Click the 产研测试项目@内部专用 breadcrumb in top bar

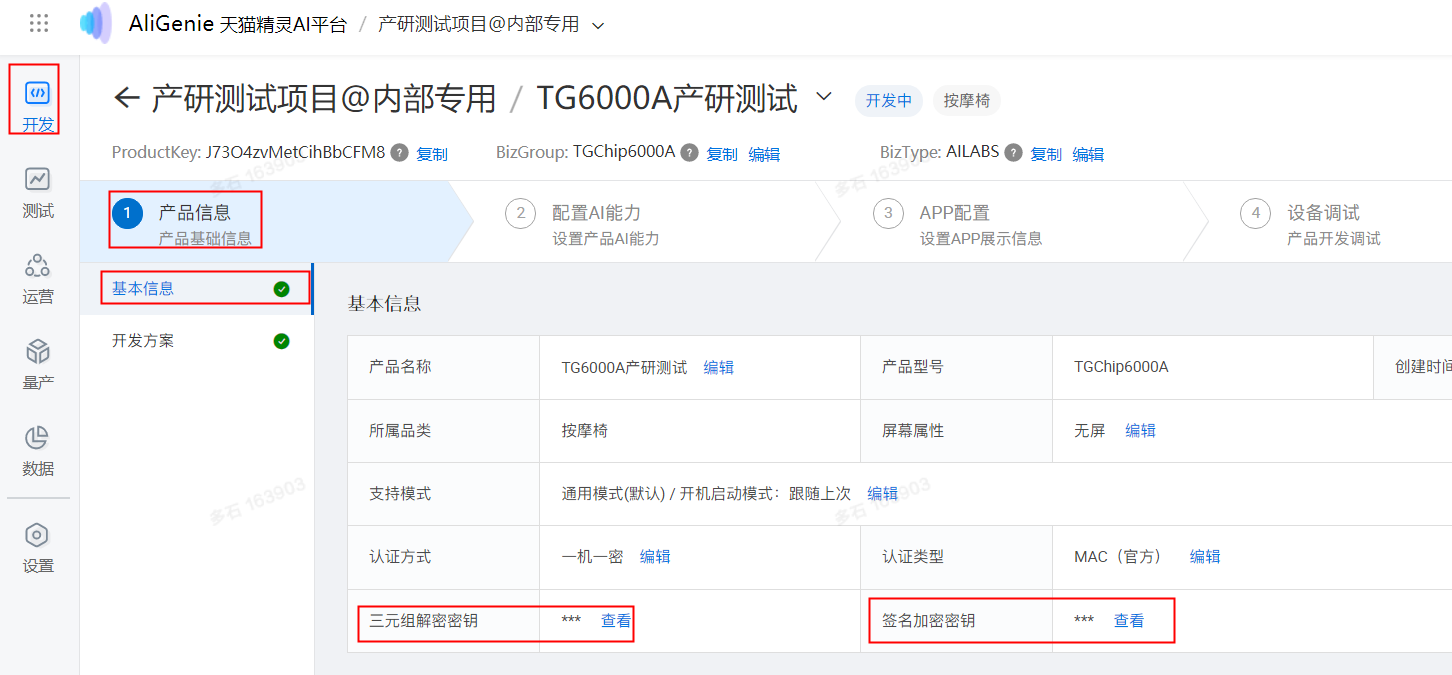point(479,24)
